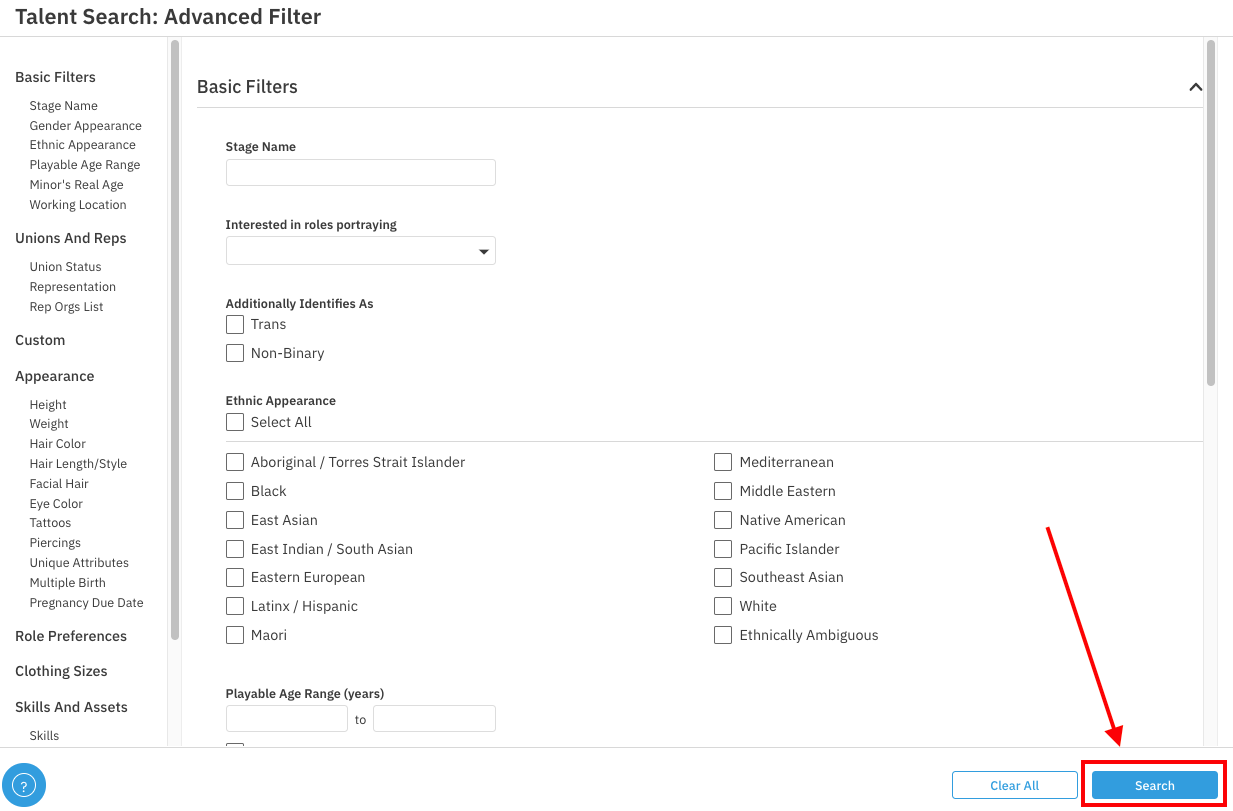1233x811 pixels.
Task: Tick Select All under Ethnic Appearance
Action: 235,422
